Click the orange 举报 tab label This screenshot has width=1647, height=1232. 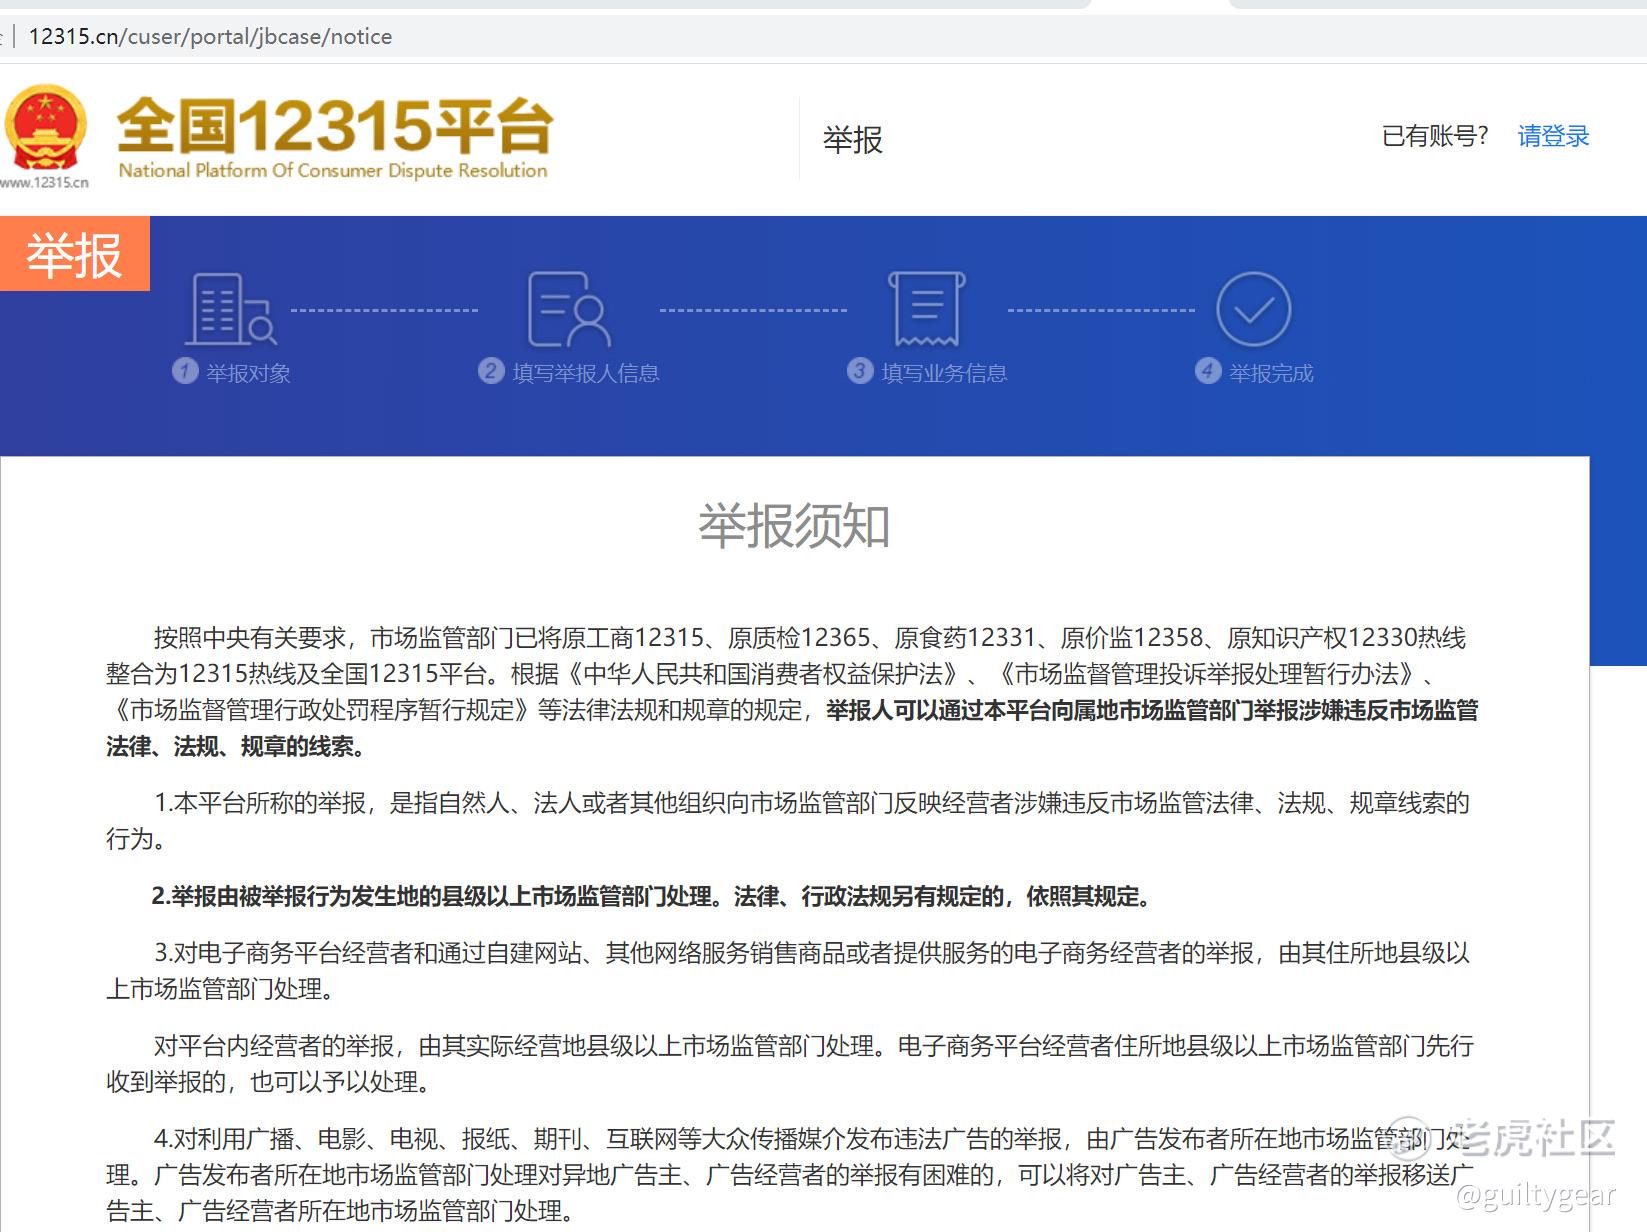coord(75,254)
